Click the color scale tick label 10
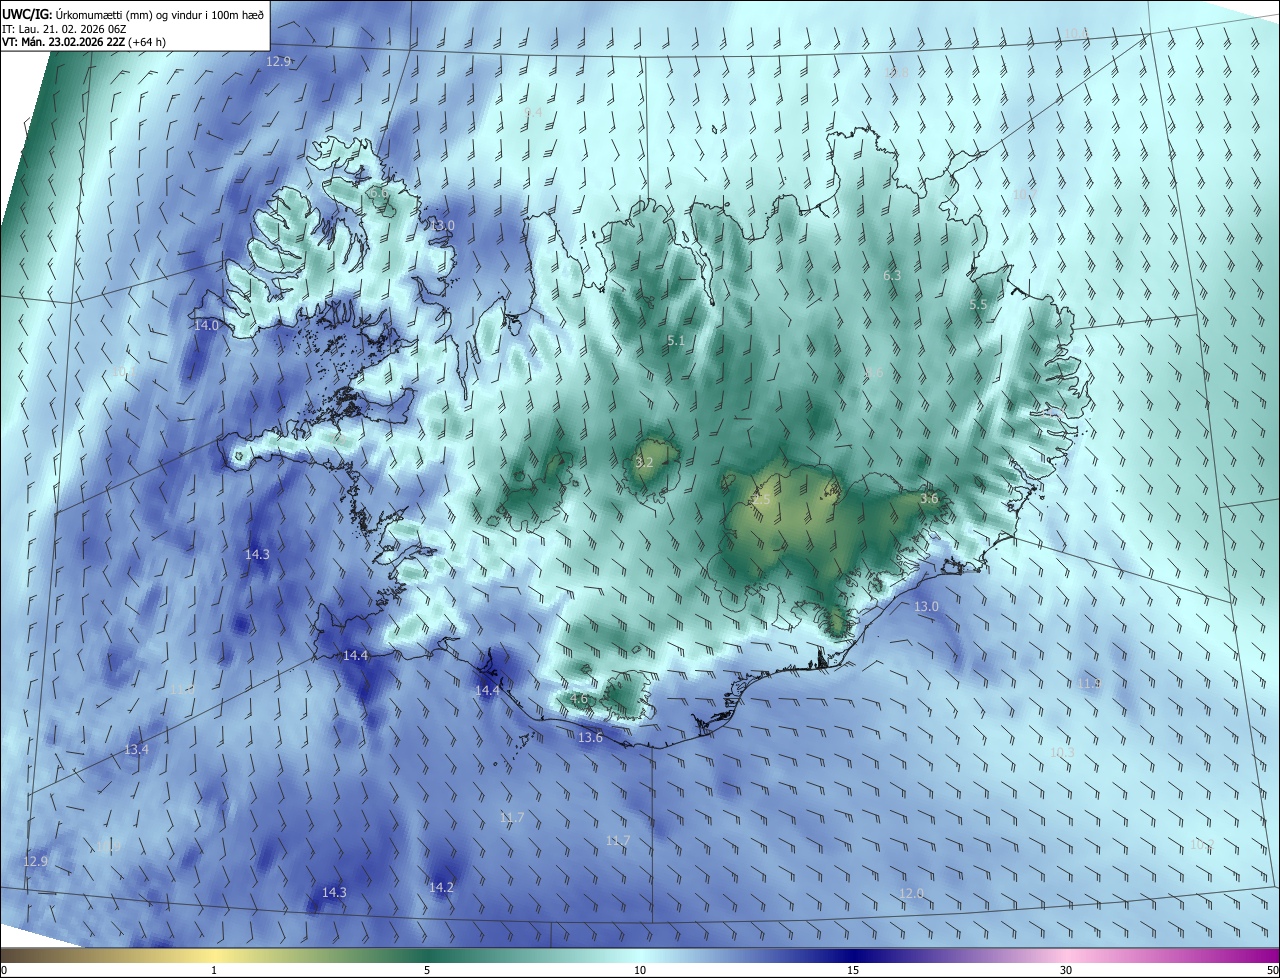This screenshot has width=1280, height=978. (x=640, y=970)
